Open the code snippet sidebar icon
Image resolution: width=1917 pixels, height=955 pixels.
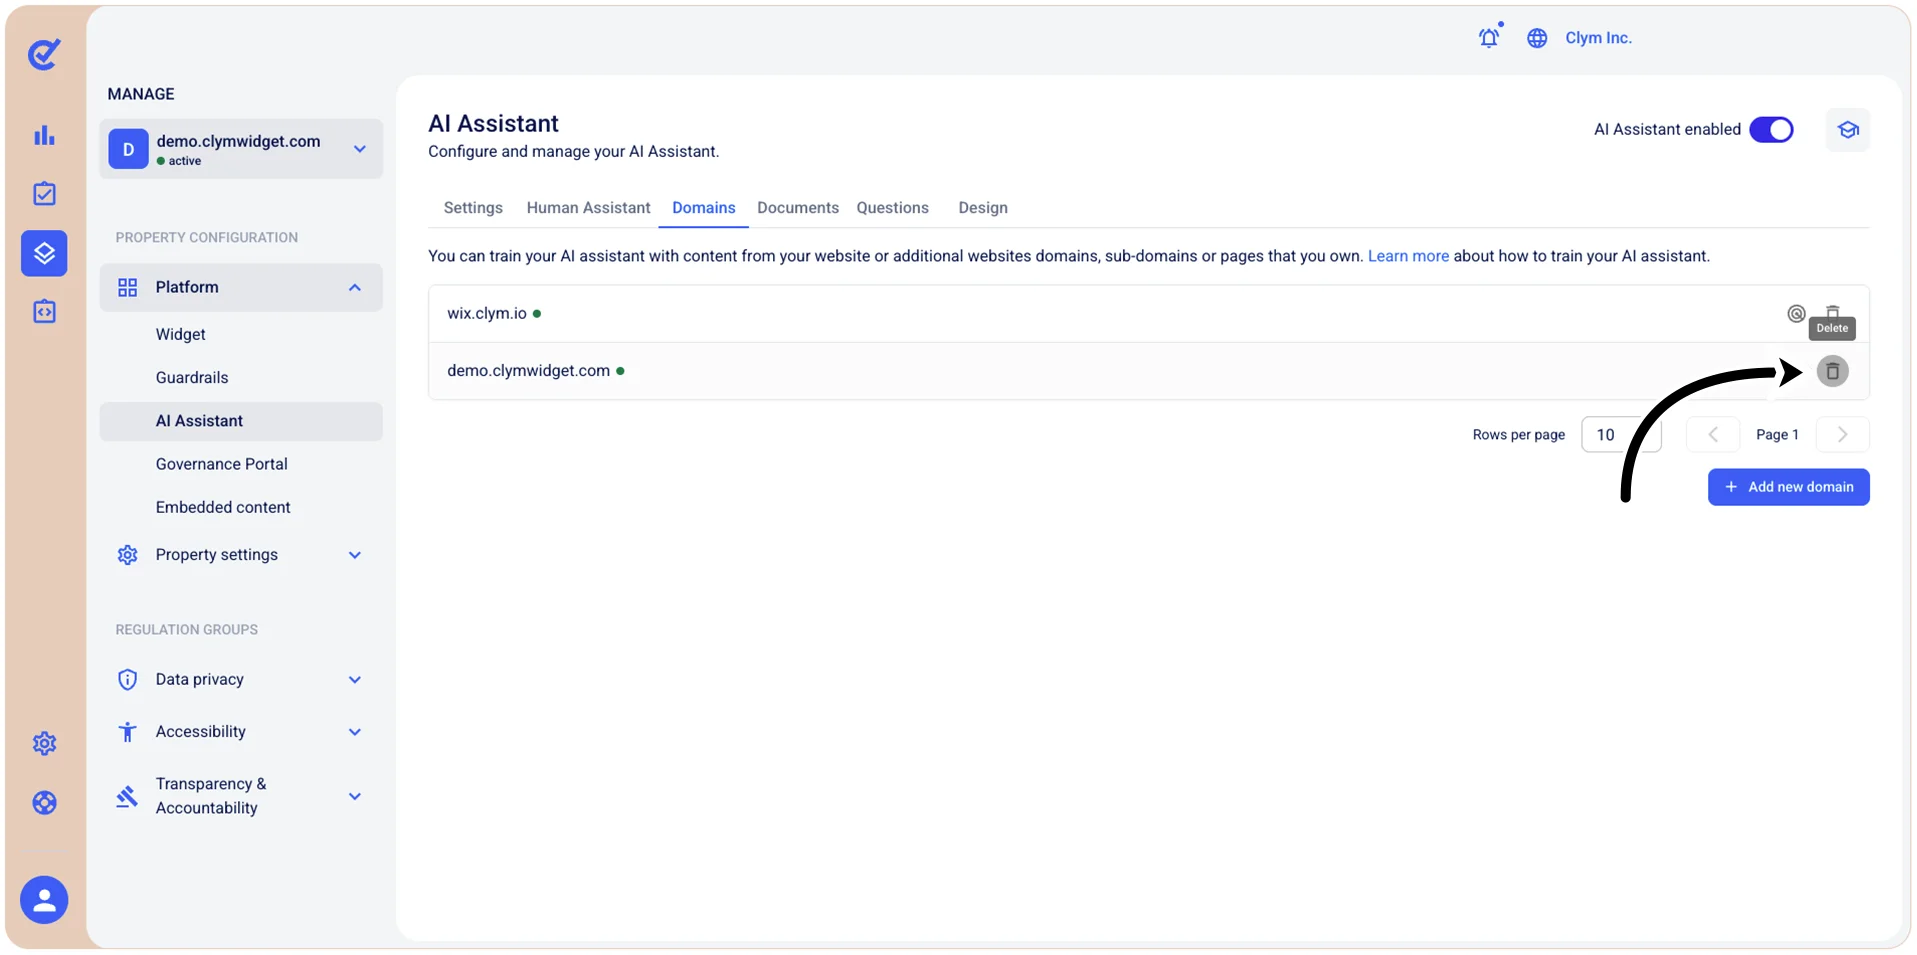coord(44,312)
